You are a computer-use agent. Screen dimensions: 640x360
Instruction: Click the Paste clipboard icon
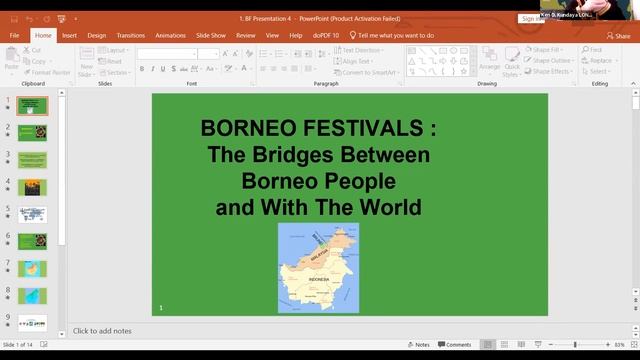coord(12,54)
